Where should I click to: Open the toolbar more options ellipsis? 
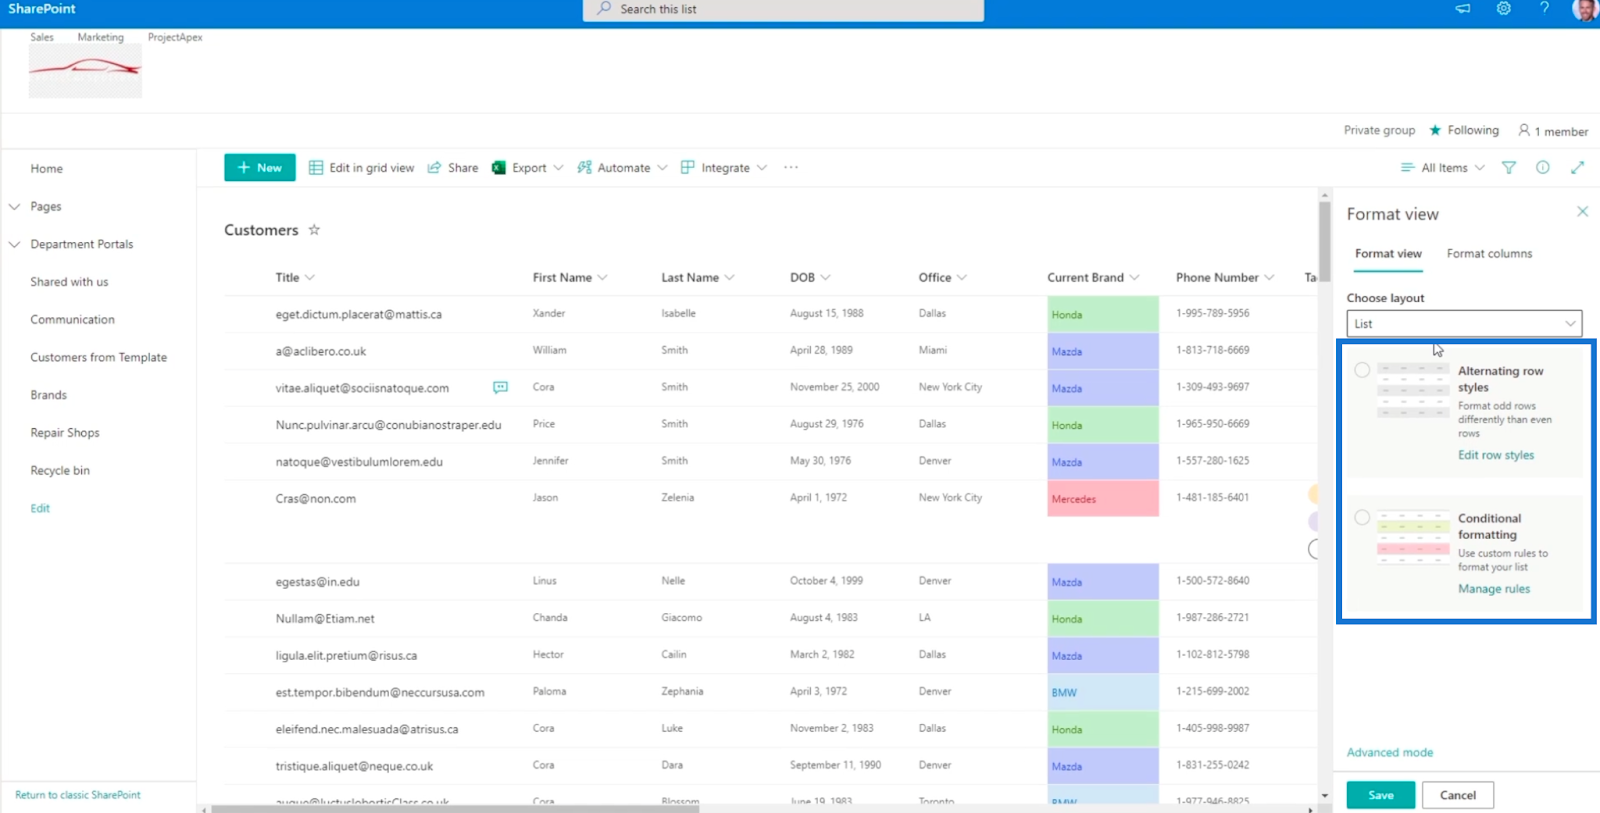tap(791, 168)
